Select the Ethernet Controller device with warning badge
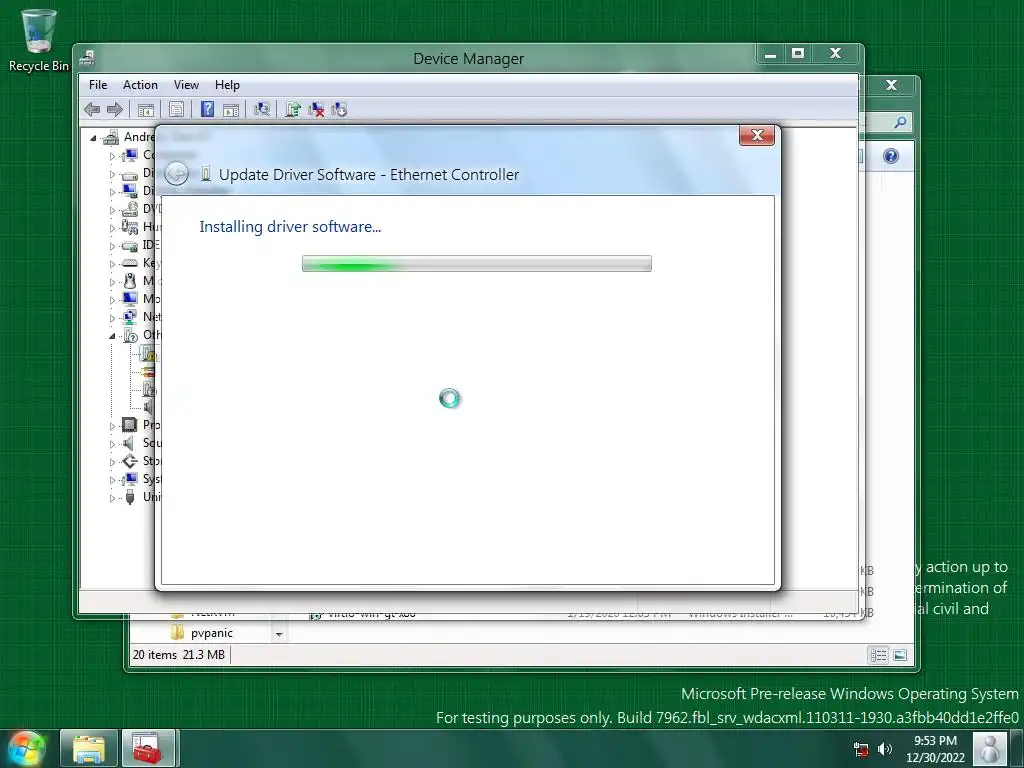1024x768 pixels. 149,353
